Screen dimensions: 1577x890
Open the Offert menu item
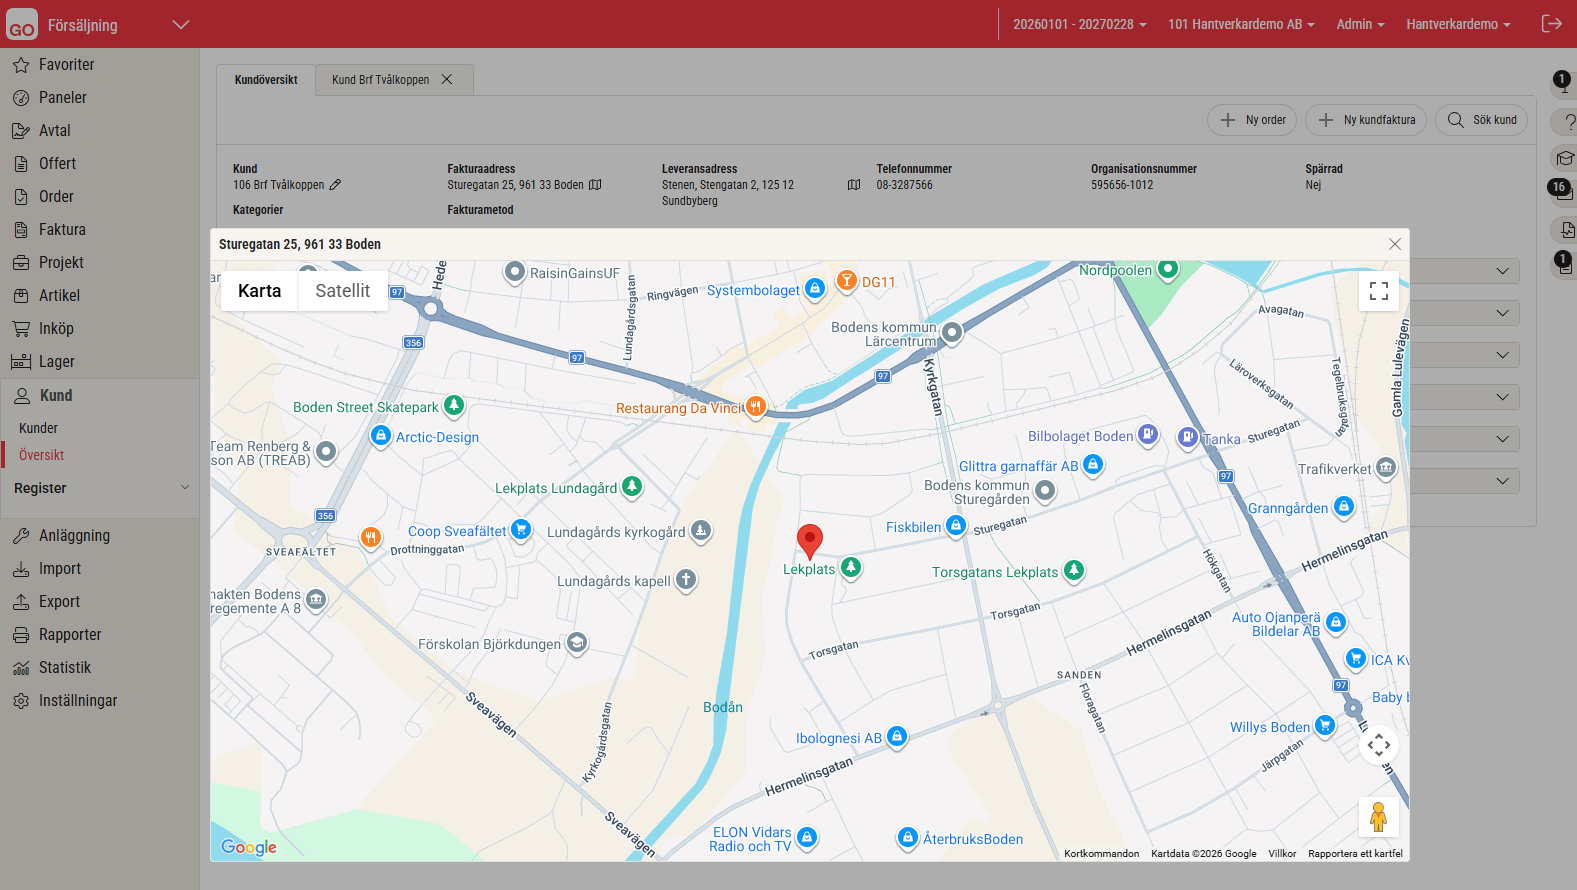point(57,164)
